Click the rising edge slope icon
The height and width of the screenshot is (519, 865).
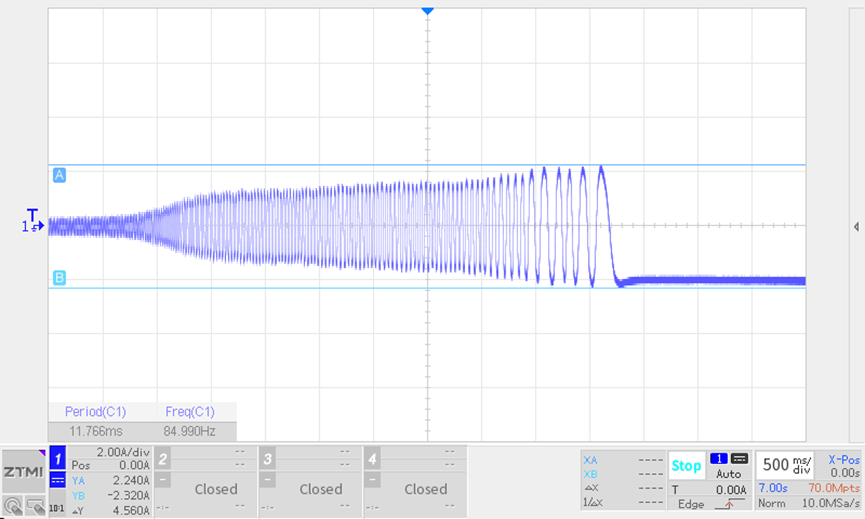pyautogui.click(x=728, y=504)
